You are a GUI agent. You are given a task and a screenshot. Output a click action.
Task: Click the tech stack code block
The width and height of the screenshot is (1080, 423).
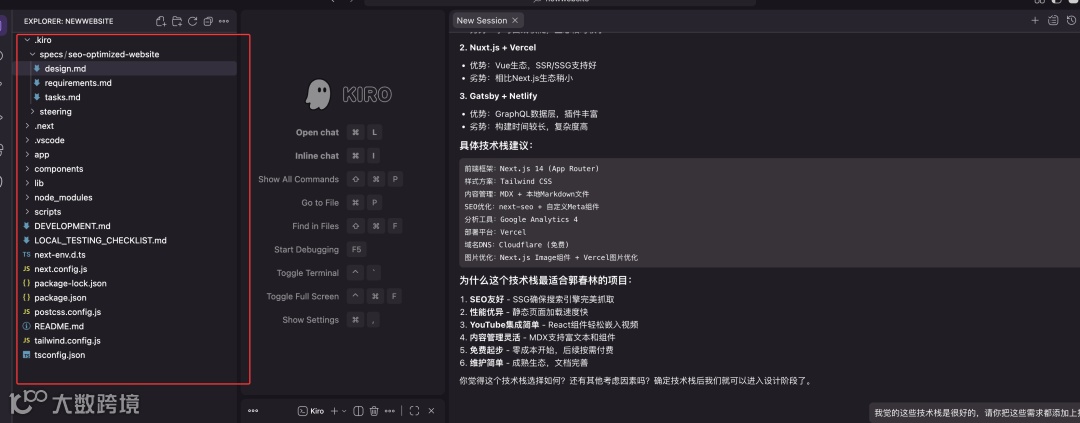(769, 213)
